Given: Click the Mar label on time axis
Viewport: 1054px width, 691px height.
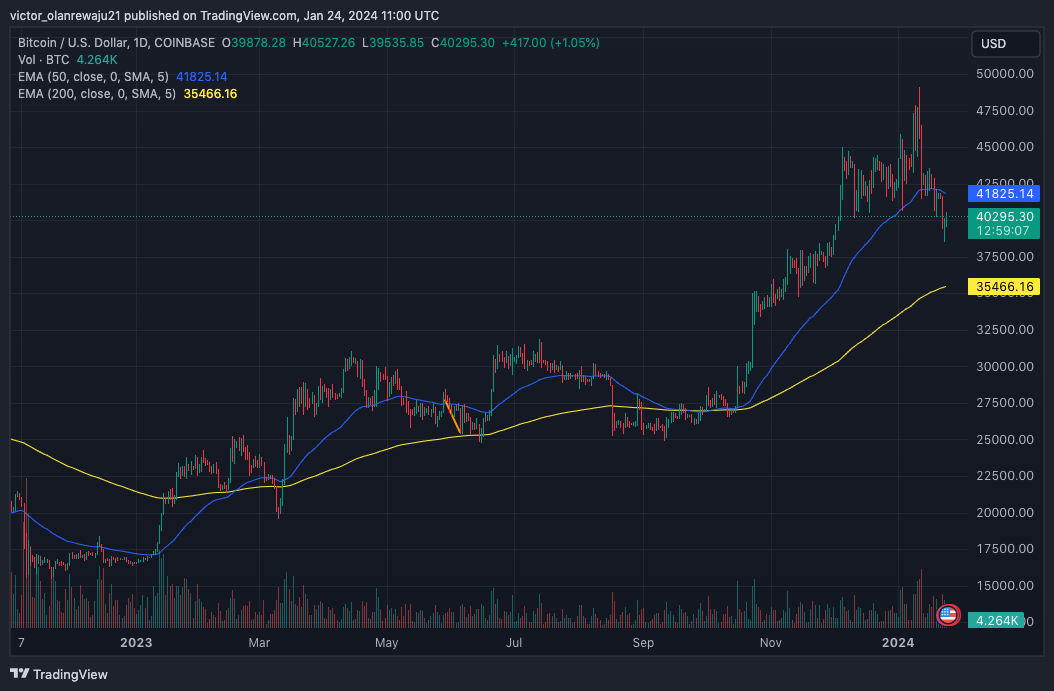Looking at the screenshot, I should [259, 643].
